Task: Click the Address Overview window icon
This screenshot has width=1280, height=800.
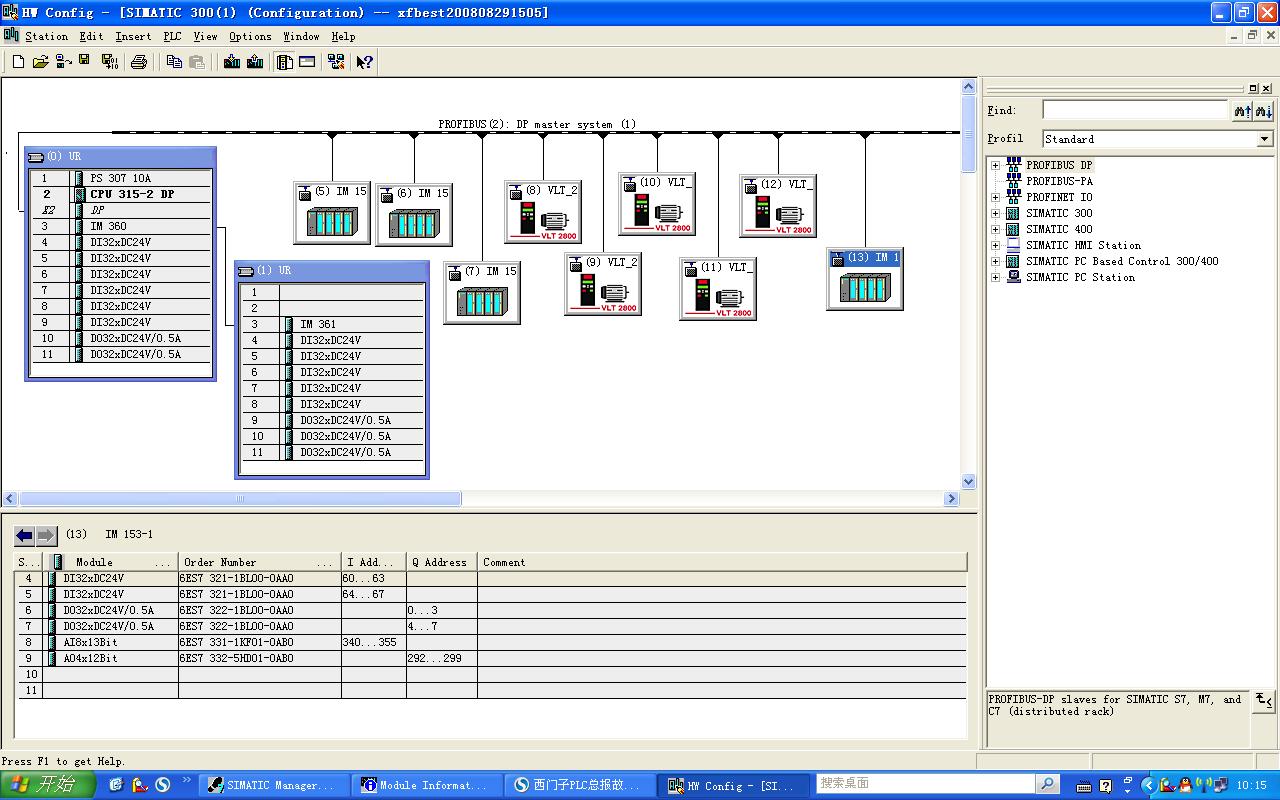Action: pos(307,62)
